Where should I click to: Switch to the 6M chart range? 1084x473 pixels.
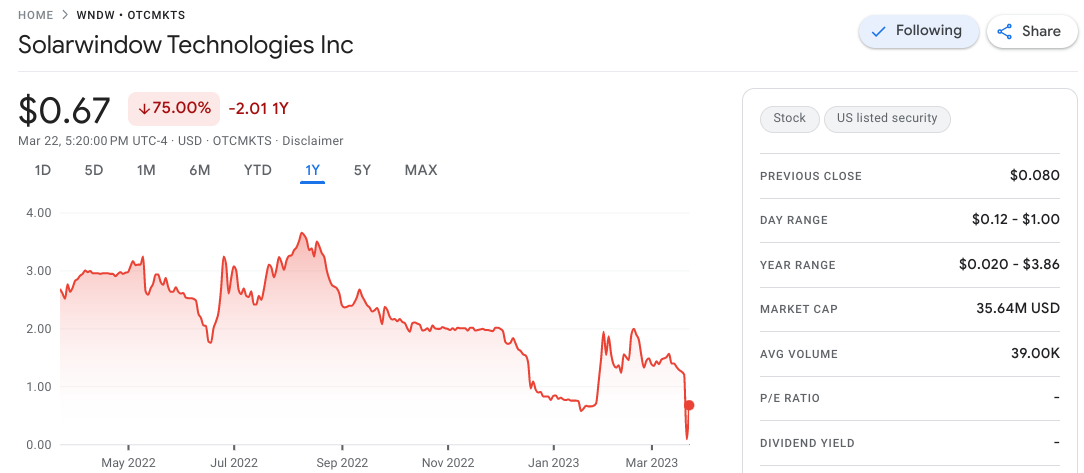click(200, 170)
